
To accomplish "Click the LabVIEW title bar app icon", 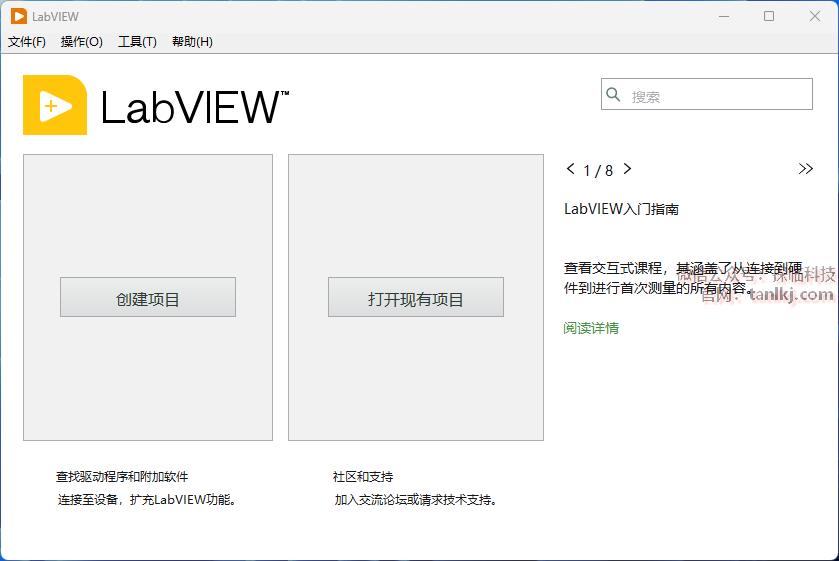I will coord(19,17).
